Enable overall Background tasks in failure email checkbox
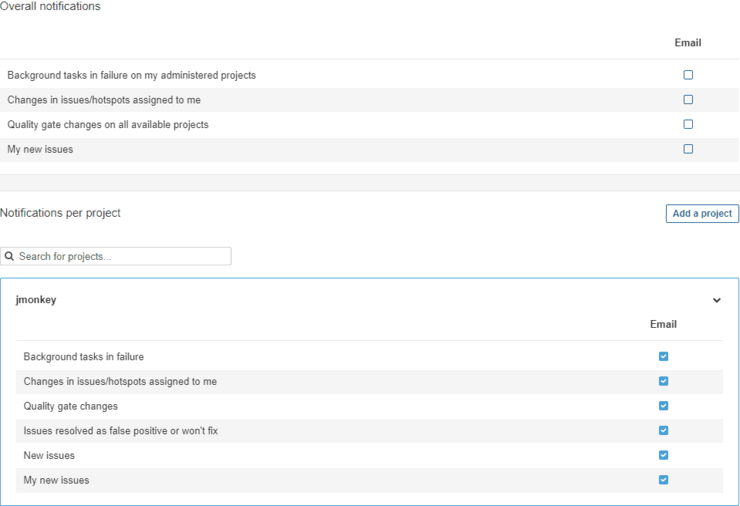This screenshot has width=740, height=506. tap(688, 75)
